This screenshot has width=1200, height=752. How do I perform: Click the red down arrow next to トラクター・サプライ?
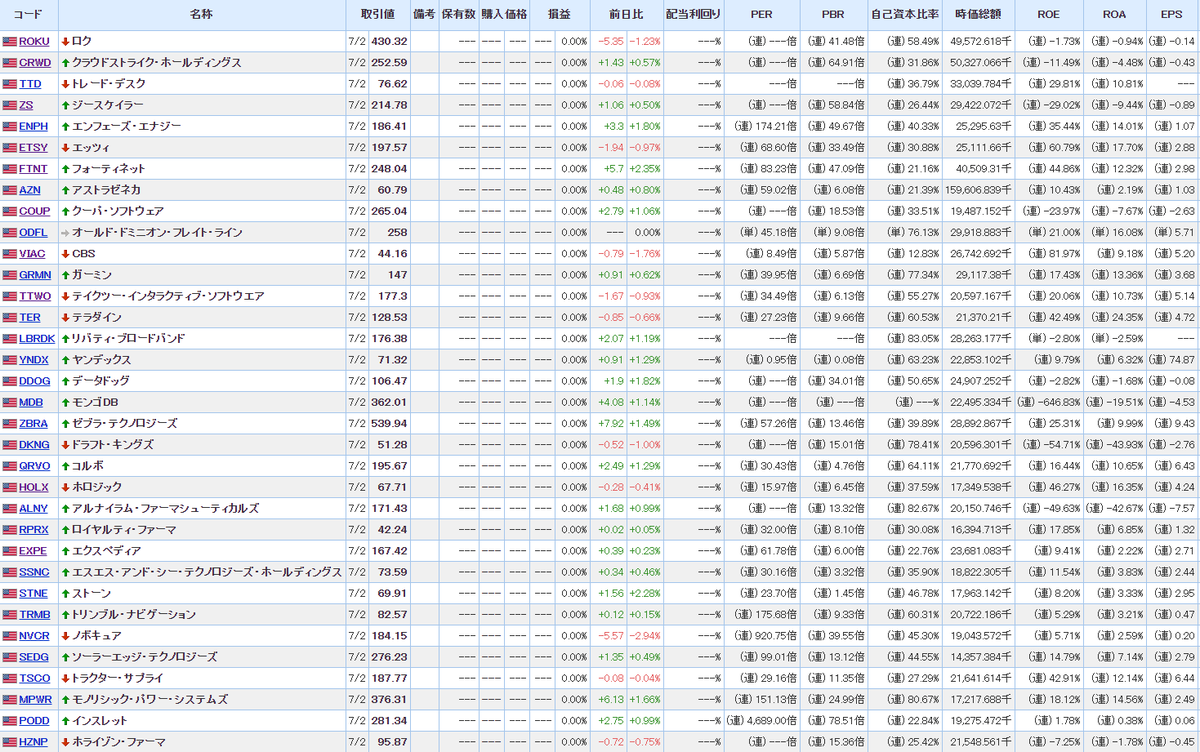(x=65, y=678)
